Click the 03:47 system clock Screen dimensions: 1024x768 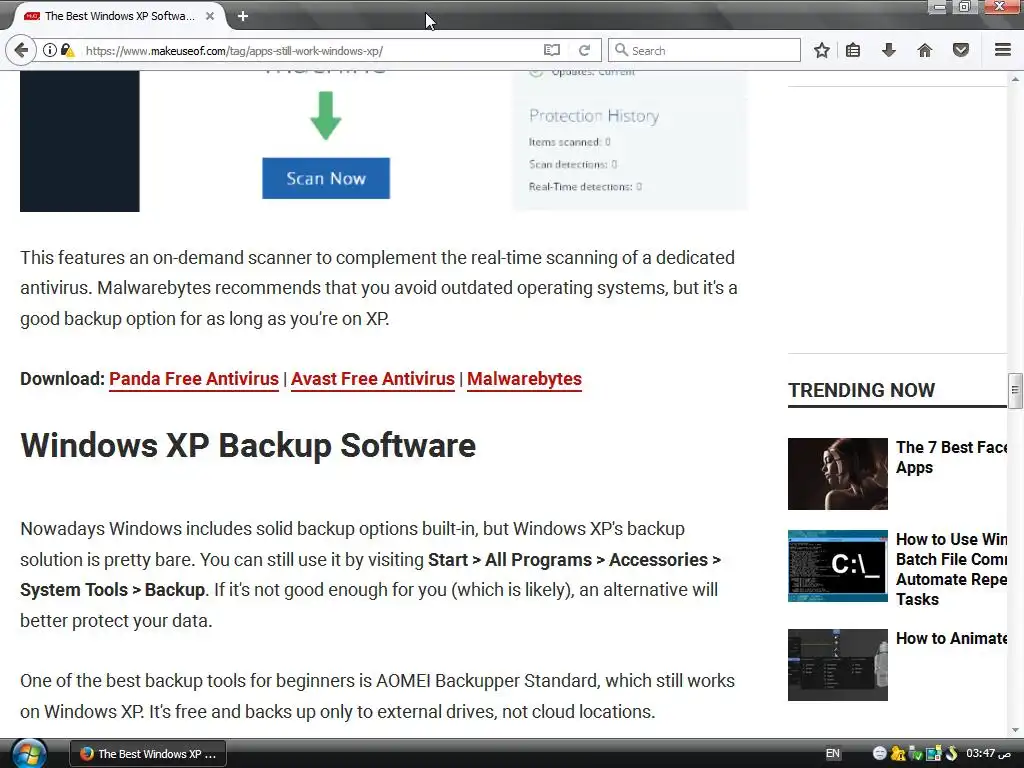point(988,753)
